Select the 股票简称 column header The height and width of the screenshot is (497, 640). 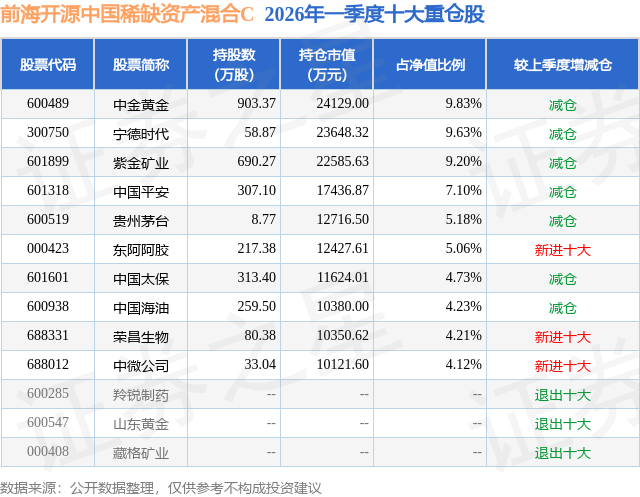click(x=141, y=64)
